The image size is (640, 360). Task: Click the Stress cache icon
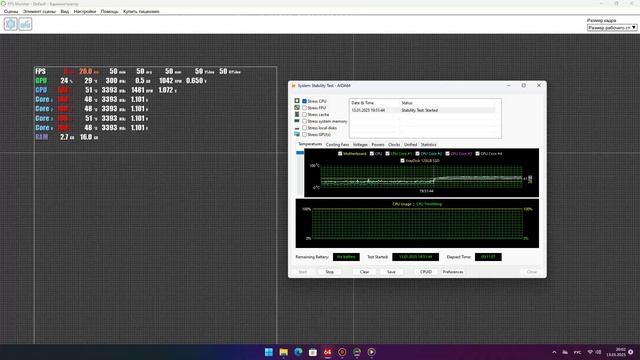click(x=297, y=114)
